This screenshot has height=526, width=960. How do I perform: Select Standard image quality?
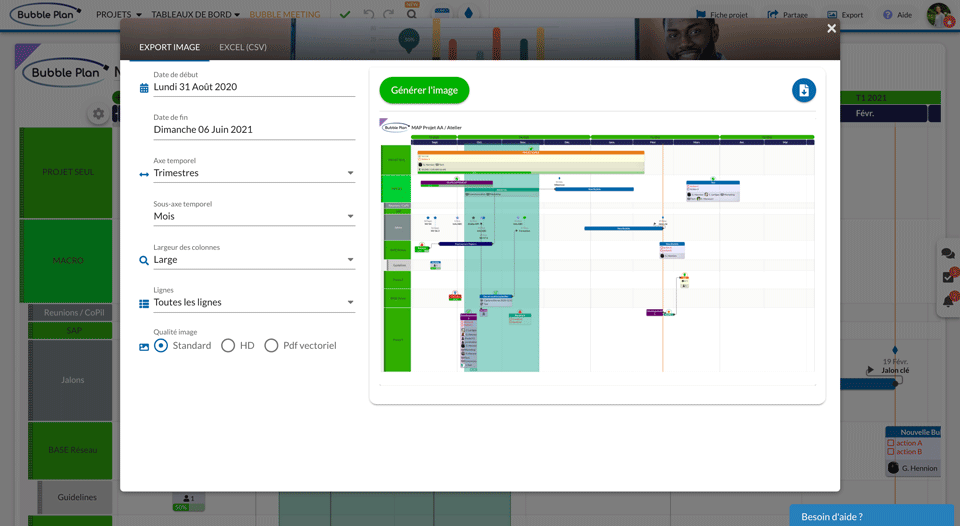click(x=161, y=346)
